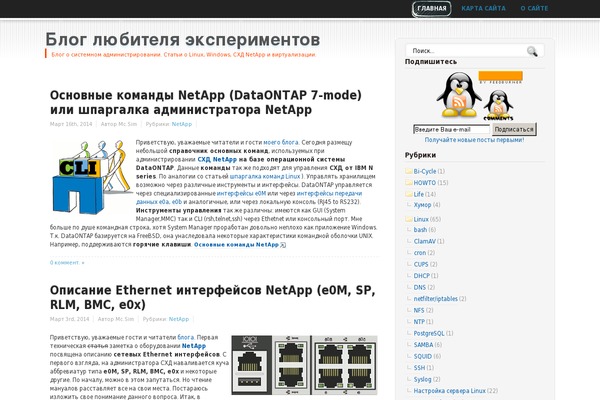
Task: Open the bash subcategory
Action: tap(420, 230)
